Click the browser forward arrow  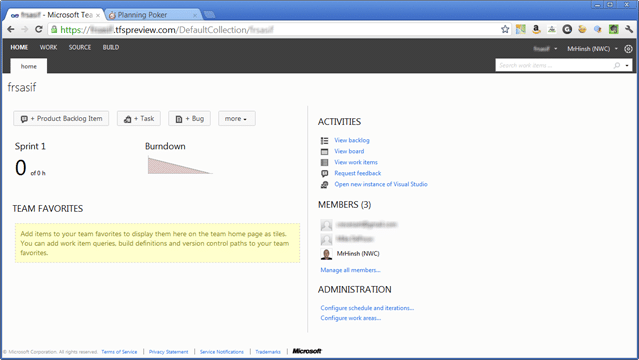click(24, 29)
